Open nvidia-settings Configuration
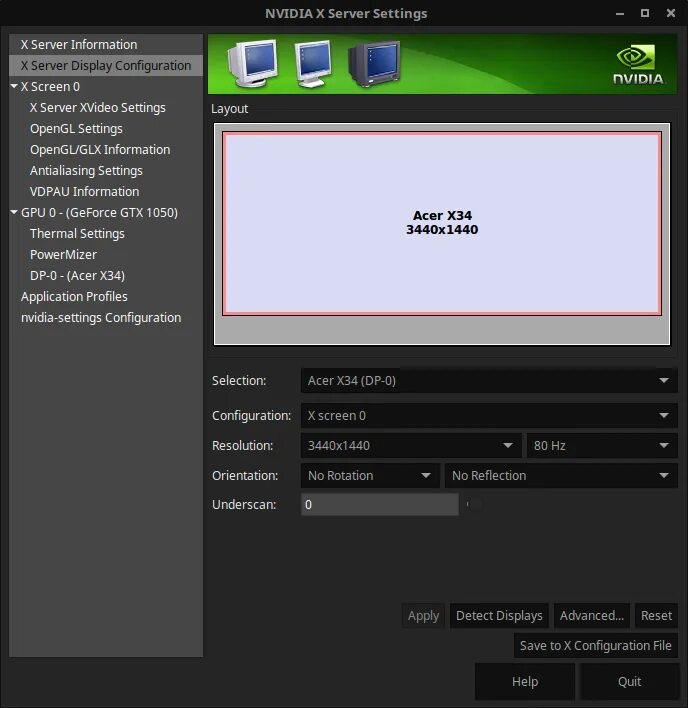688x708 pixels. 101,317
